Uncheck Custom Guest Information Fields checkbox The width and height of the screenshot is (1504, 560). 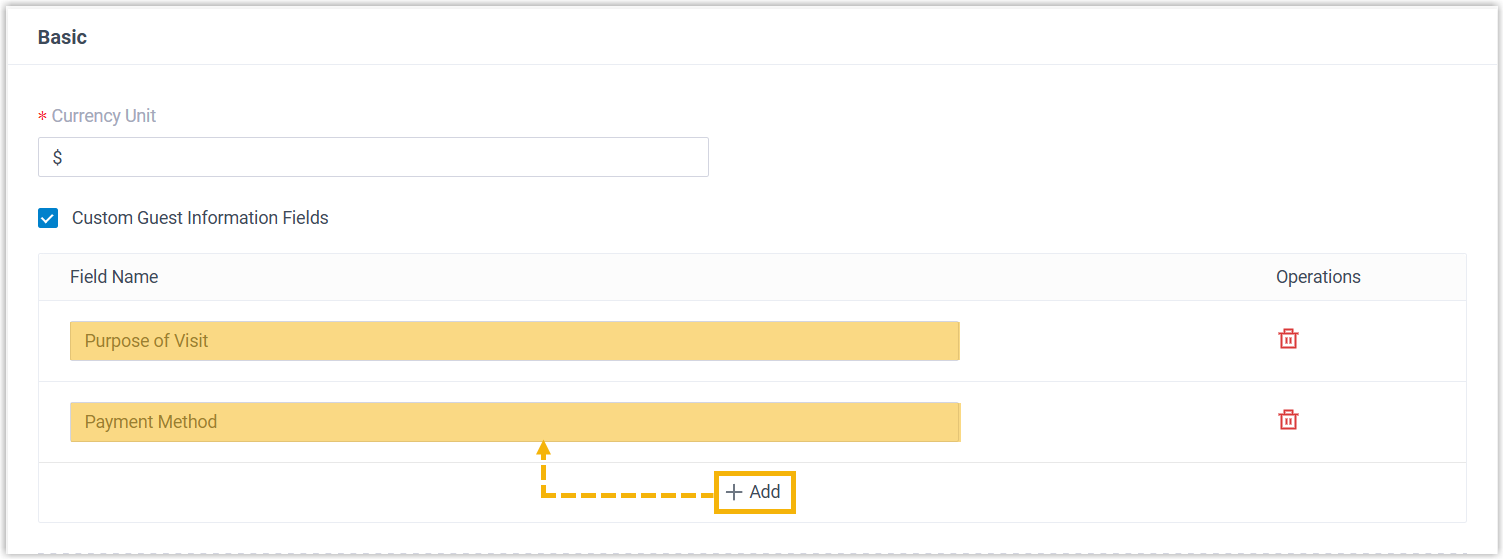pos(48,218)
